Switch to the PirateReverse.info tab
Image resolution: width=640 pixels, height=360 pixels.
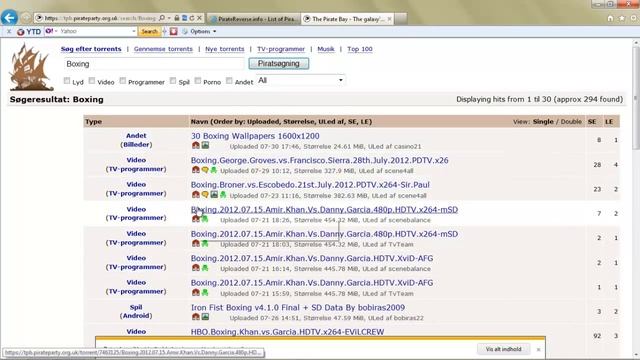(253, 19)
